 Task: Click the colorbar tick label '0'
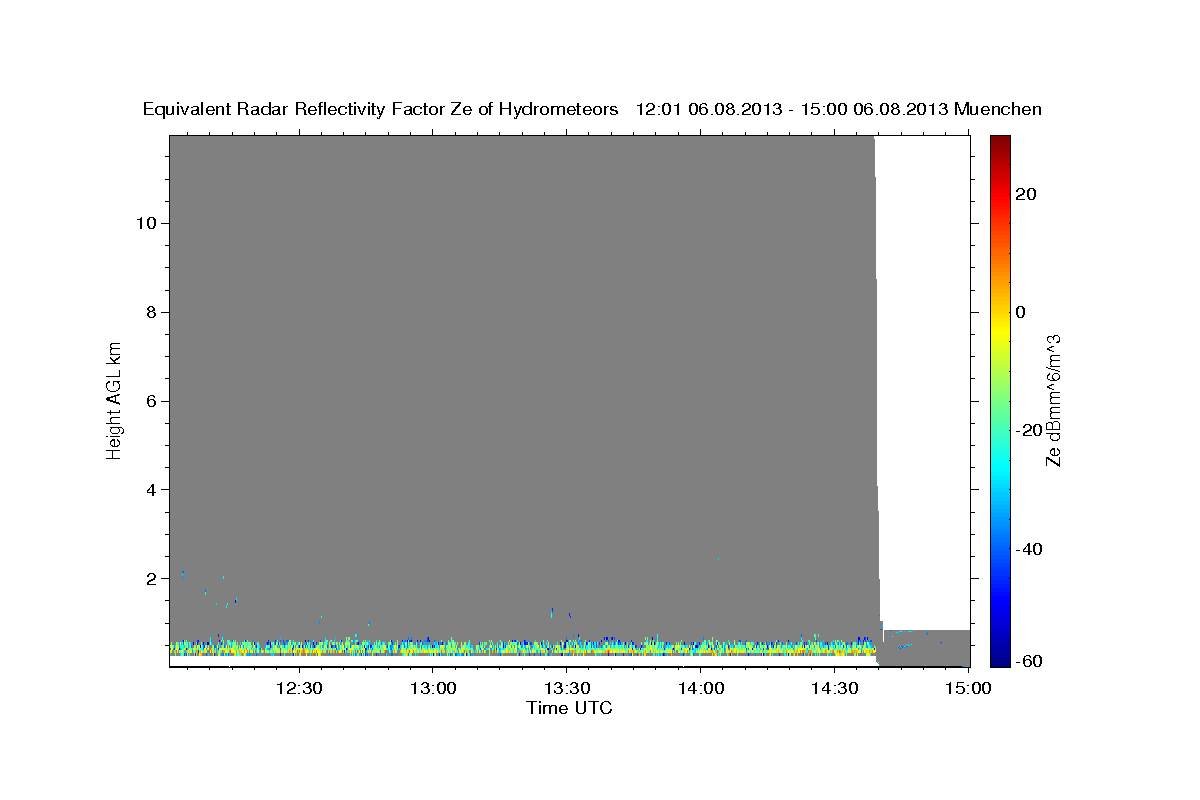click(1021, 312)
